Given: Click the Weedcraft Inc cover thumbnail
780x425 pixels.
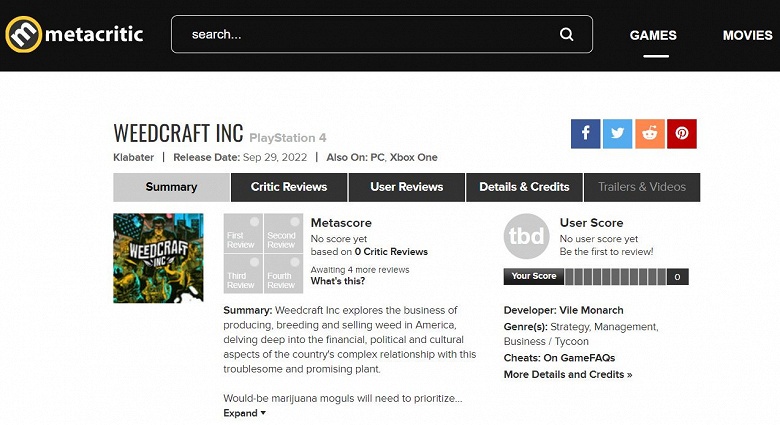Looking at the screenshot, I should 158,258.
